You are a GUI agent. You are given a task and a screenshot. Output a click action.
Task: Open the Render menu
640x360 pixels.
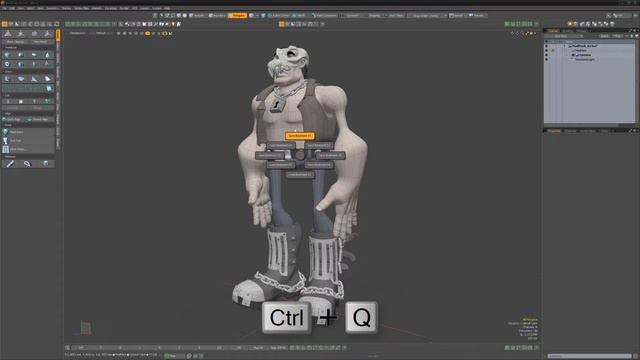[x=124, y=8]
